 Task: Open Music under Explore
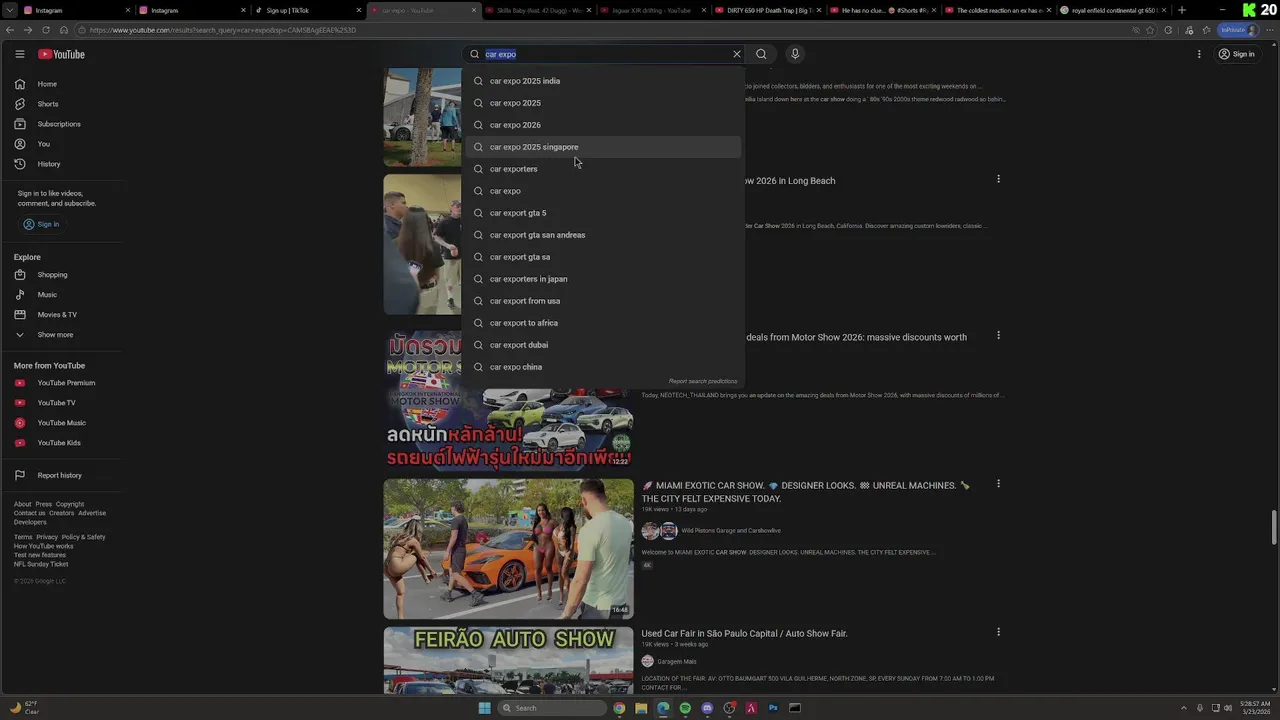coord(60,295)
